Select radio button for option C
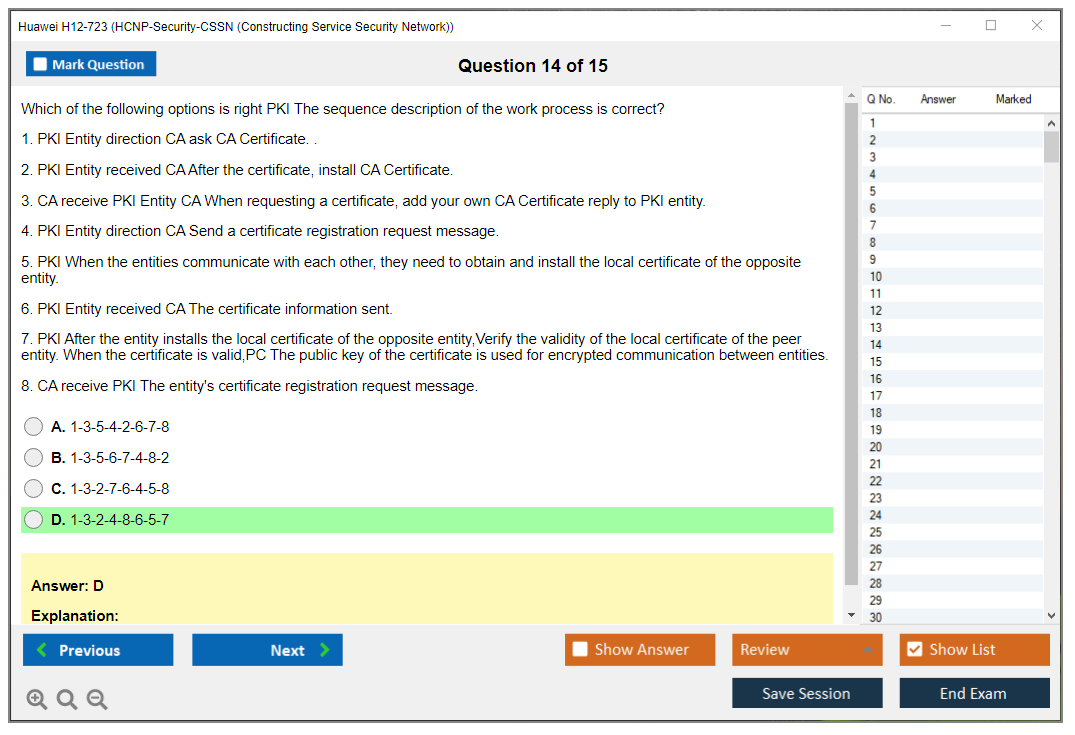Screen dimensions: 1075x735 [x=34, y=489]
